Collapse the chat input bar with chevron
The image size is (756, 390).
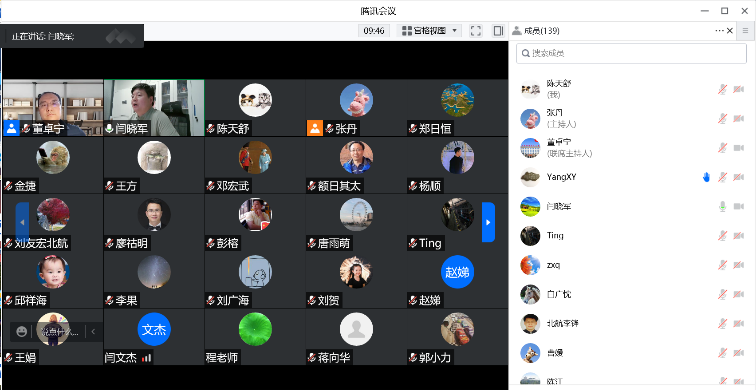pyautogui.click(x=93, y=332)
